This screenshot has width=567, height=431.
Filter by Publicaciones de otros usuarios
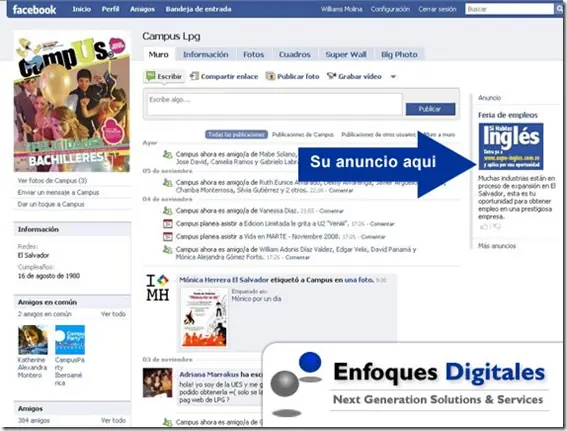[x=379, y=135]
